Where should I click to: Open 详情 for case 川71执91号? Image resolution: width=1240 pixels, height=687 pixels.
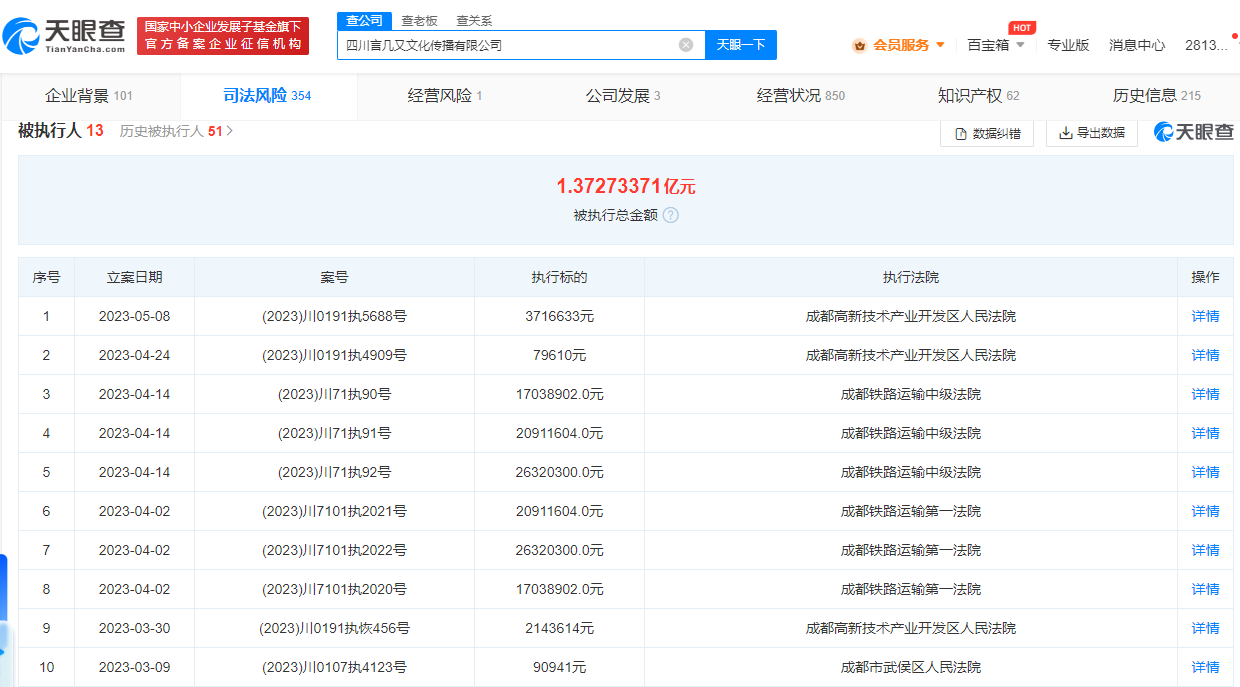(x=1205, y=433)
